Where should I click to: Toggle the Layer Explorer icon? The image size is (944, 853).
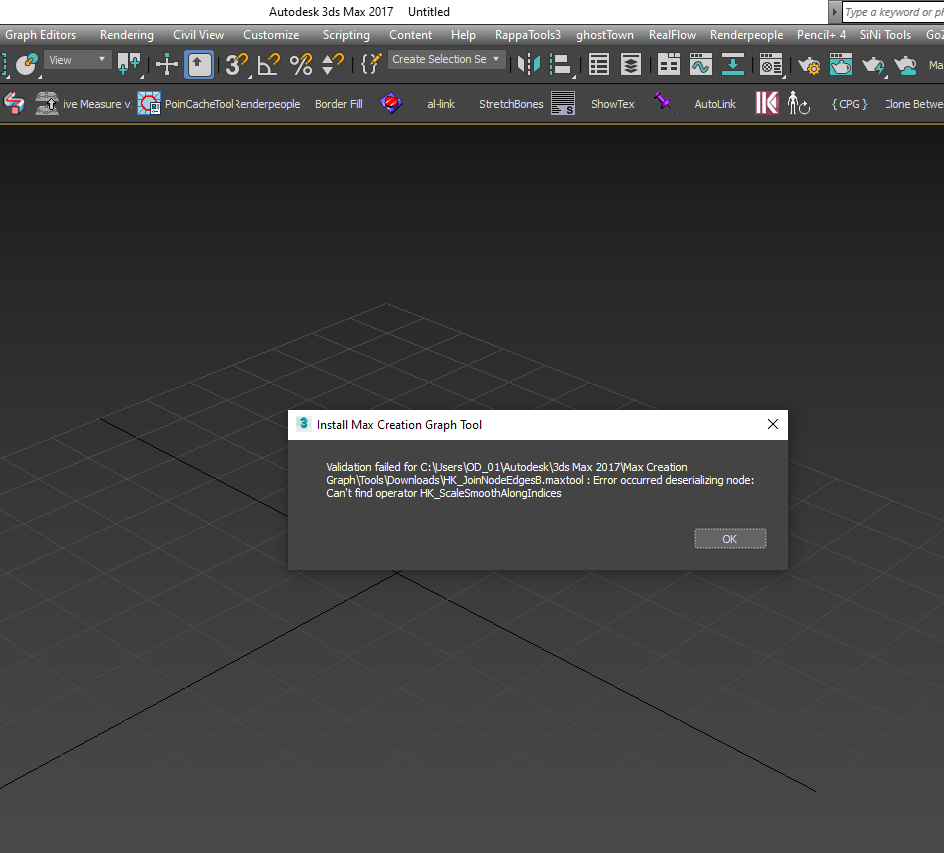tap(630, 64)
